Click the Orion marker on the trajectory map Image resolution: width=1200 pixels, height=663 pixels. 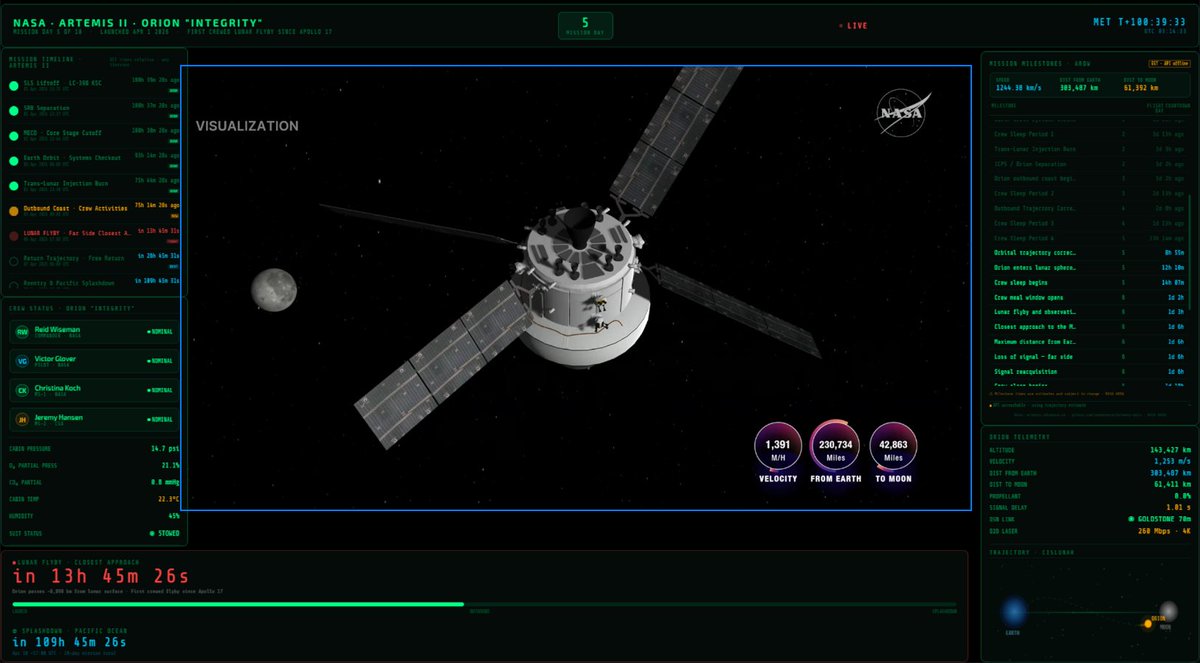[x=1149, y=626]
